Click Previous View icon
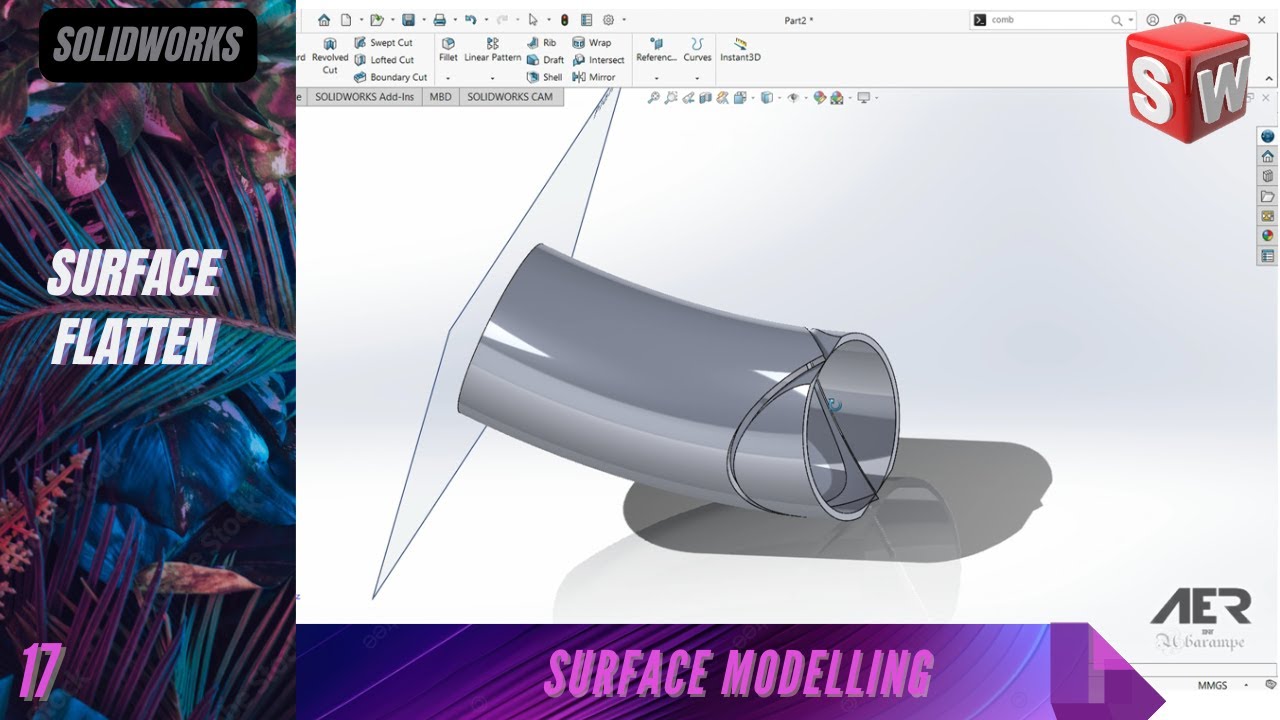Viewport: 1280px width, 720px height. (688, 98)
